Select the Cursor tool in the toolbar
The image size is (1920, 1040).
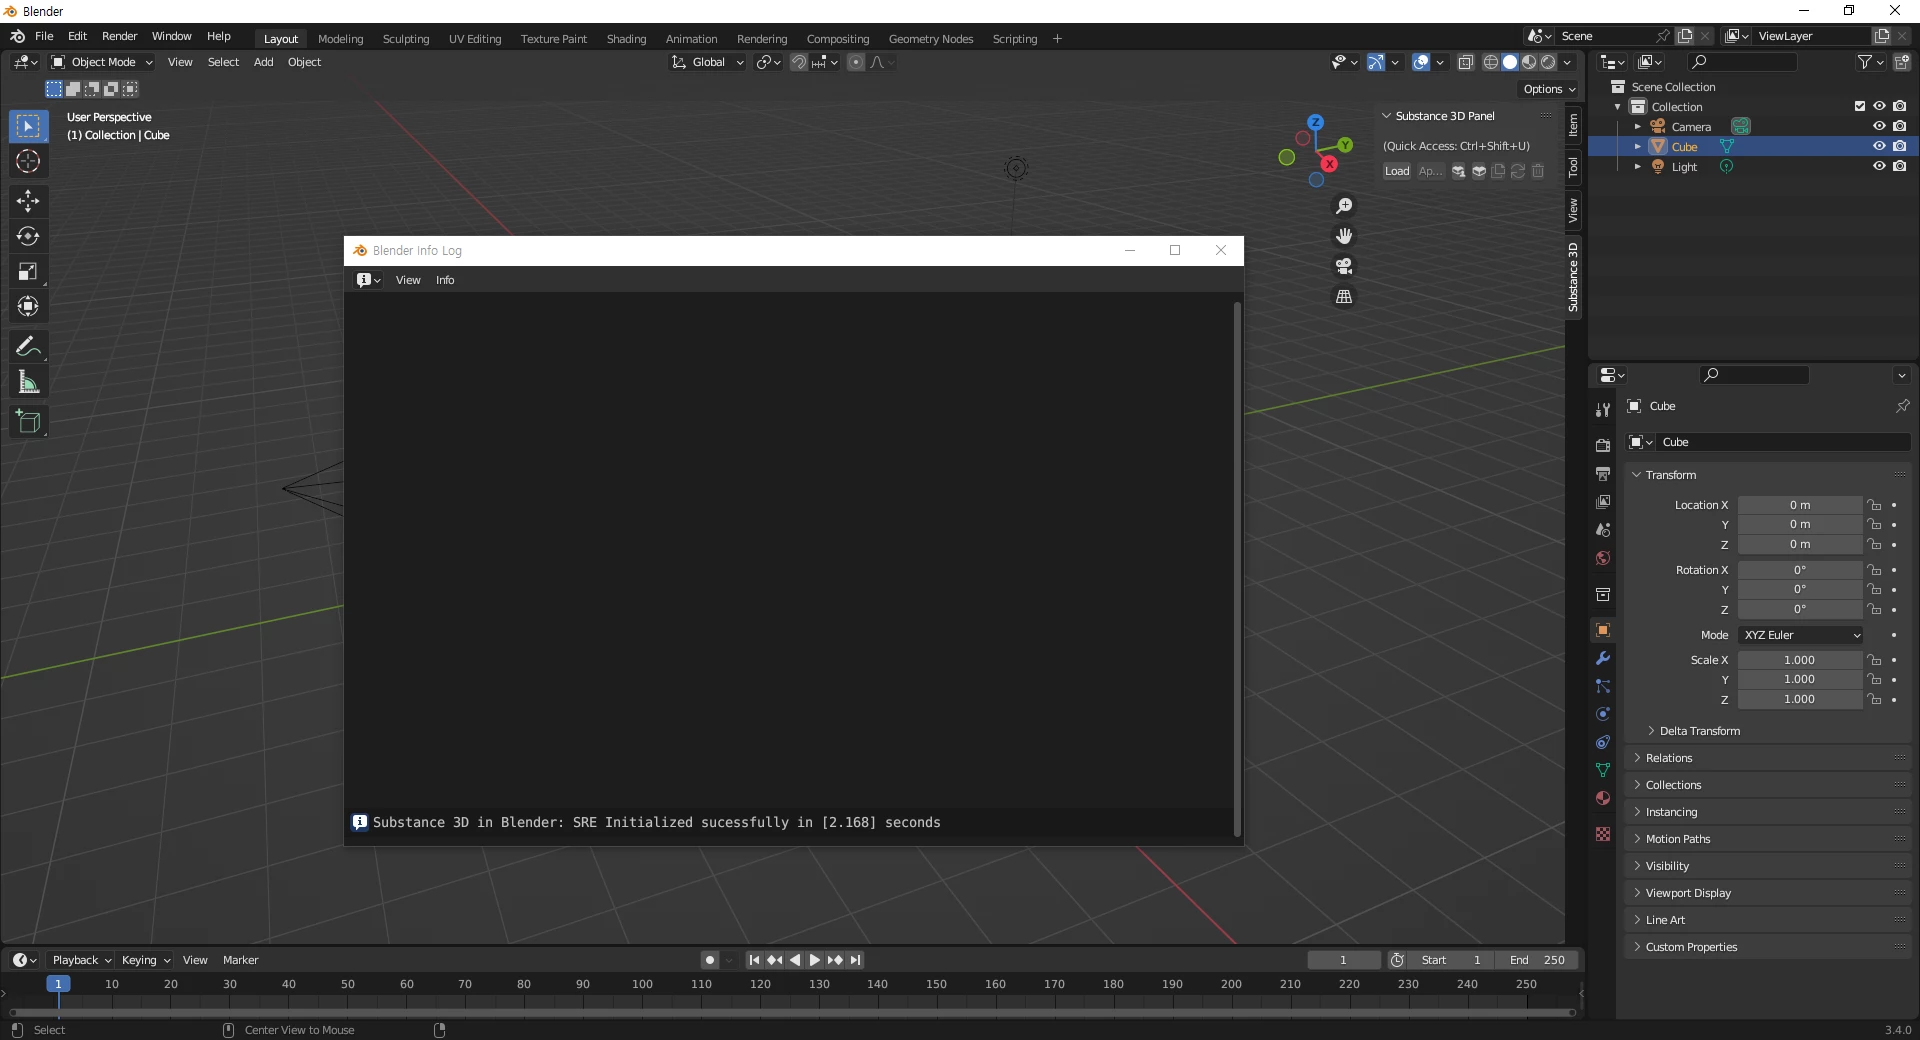click(28, 162)
